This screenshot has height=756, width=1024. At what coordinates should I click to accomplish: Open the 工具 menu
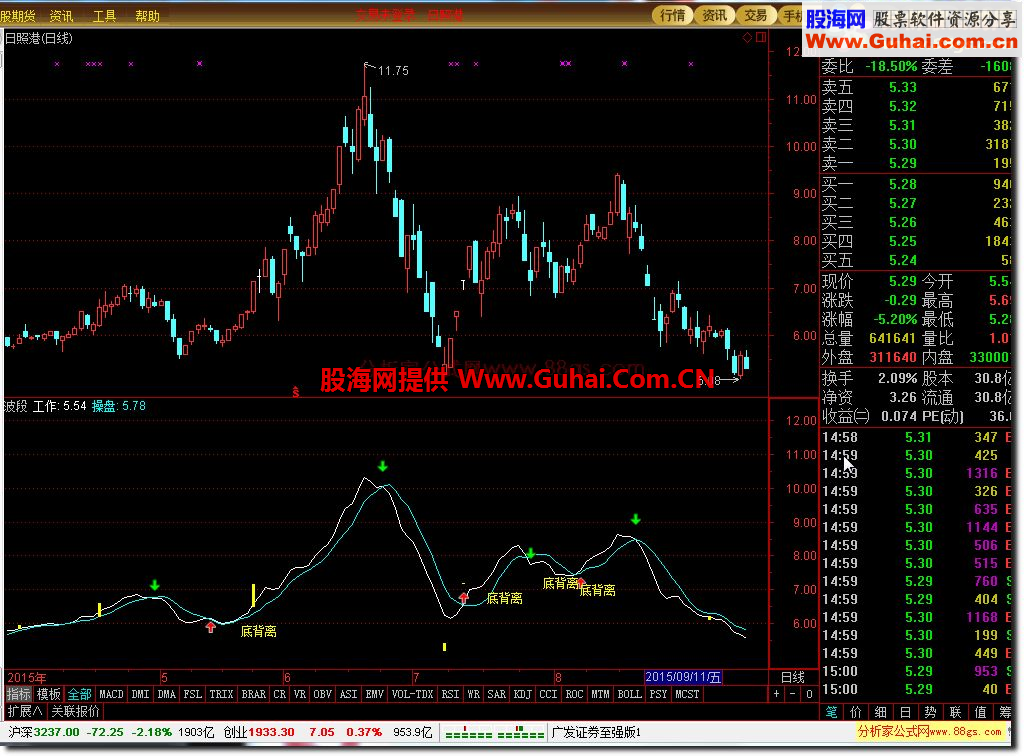click(104, 16)
